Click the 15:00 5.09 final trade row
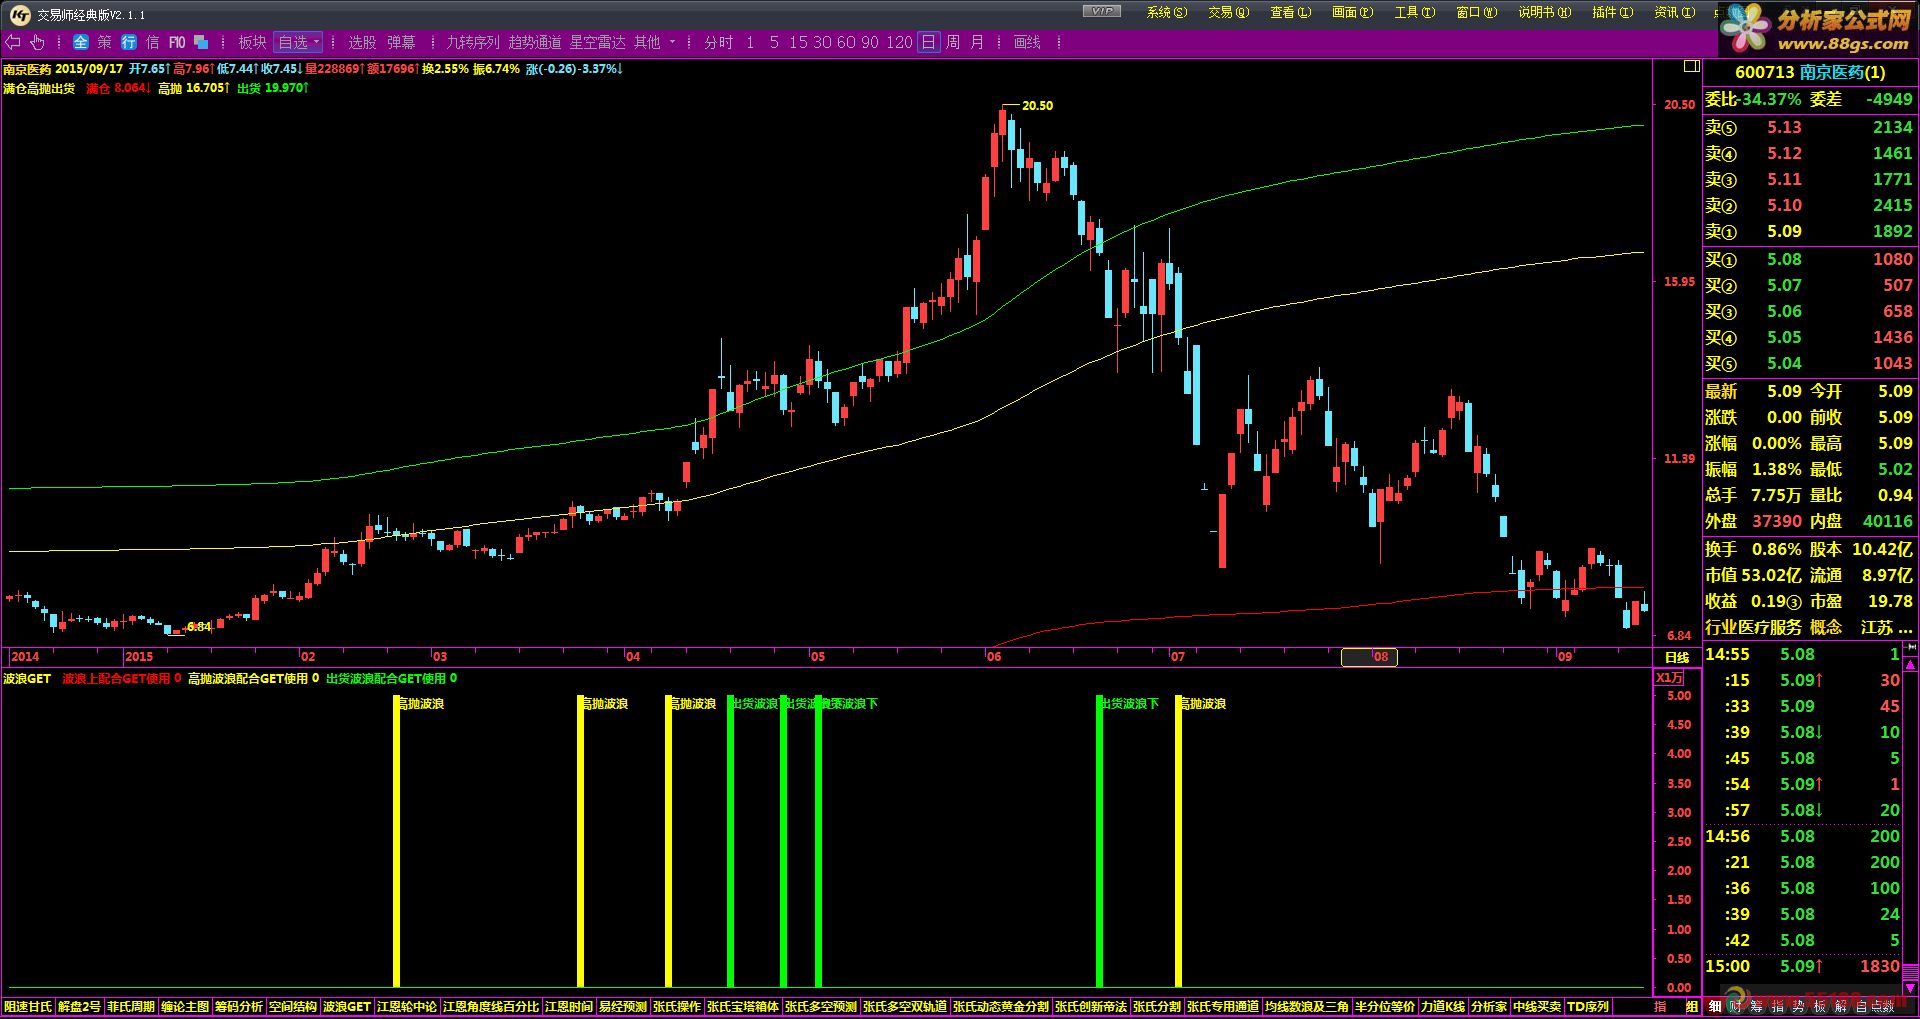This screenshot has width=1920, height=1019. 1802,966
